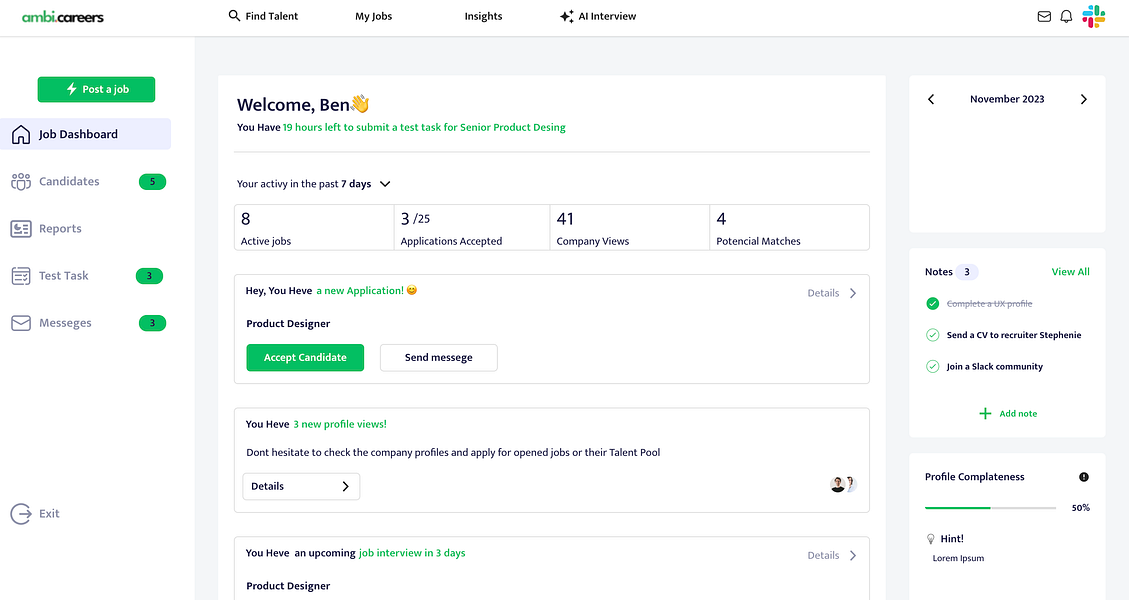Click the Profile Completeness progress bar
The image size is (1129, 600).
coord(990,508)
